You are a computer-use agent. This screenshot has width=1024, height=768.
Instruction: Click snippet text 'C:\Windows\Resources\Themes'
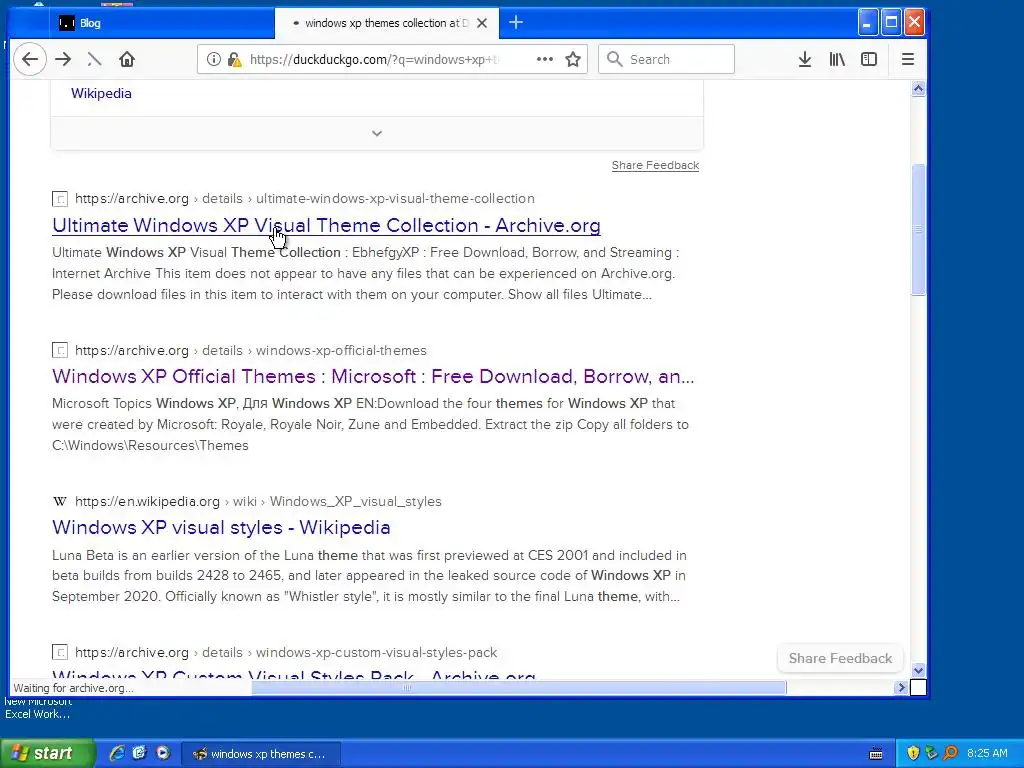pyautogui.click(x=150, y=445)
